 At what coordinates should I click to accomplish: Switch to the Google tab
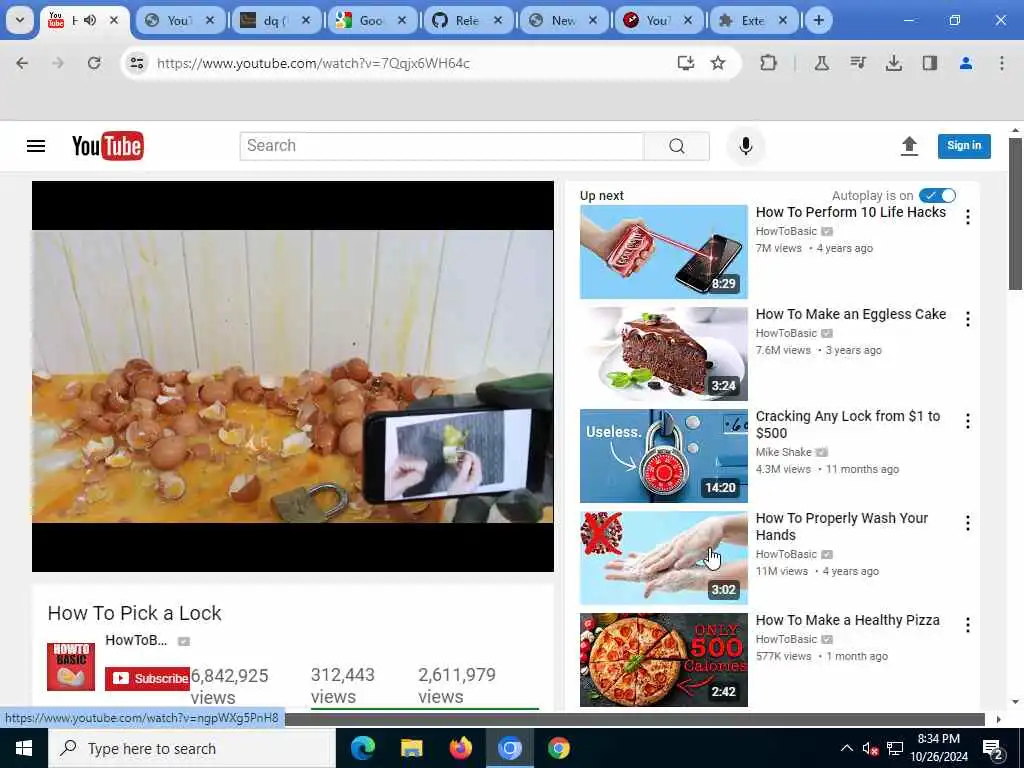click(x=371, y=20)
